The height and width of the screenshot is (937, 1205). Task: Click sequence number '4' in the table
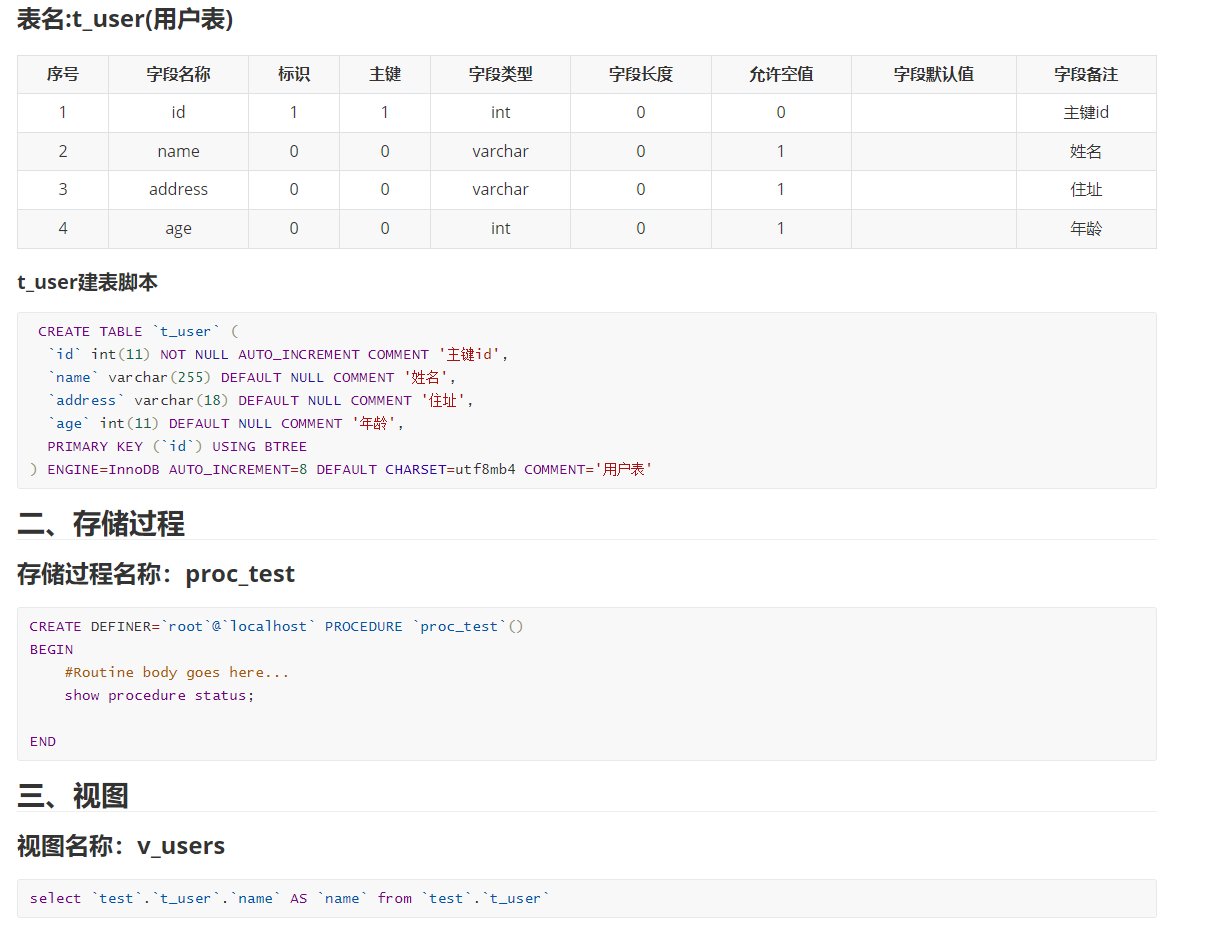pyautogui.click(x=63, y=229)
